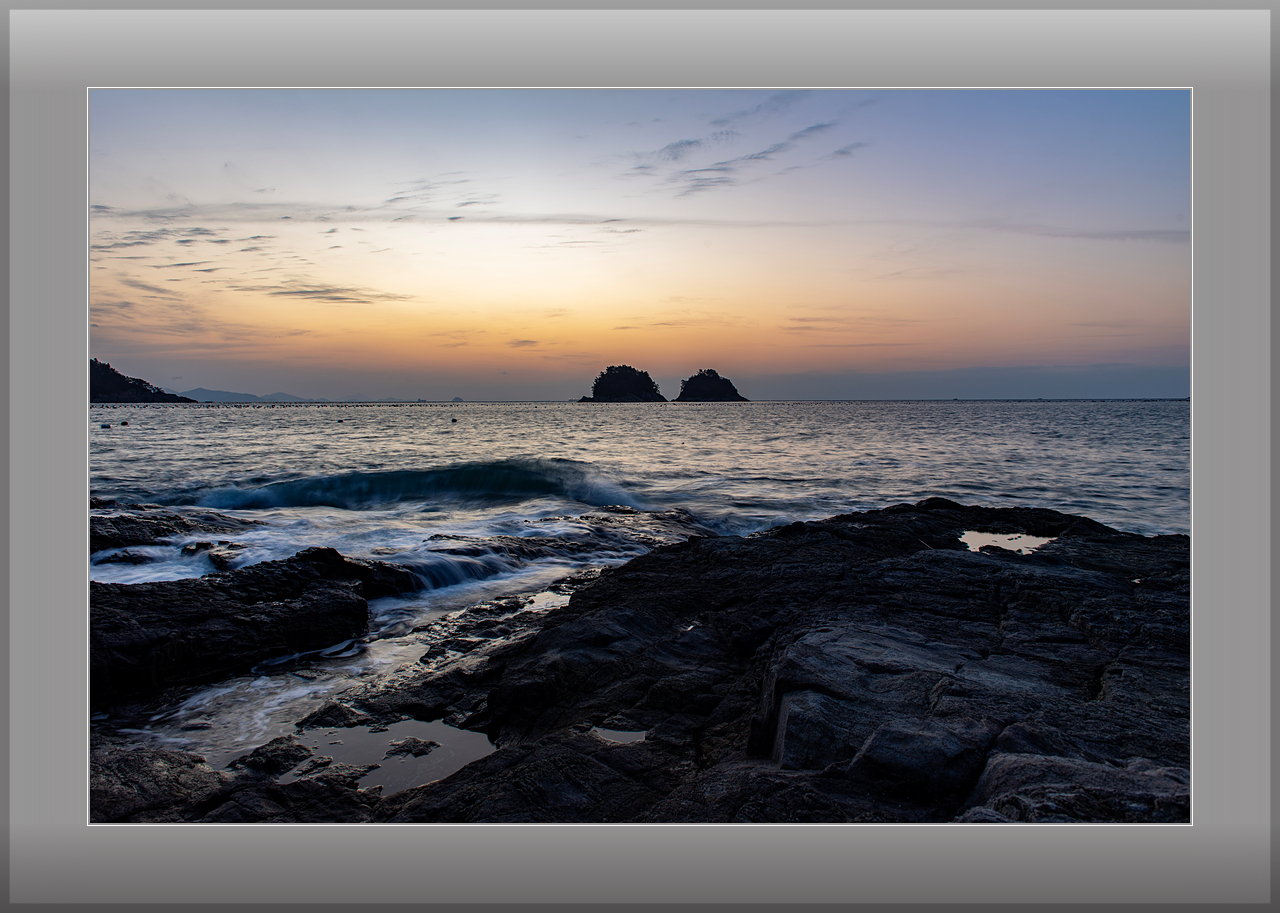Click the framed sunset seascape photo
The image size is (1280, 913).
tap(640, 456)
